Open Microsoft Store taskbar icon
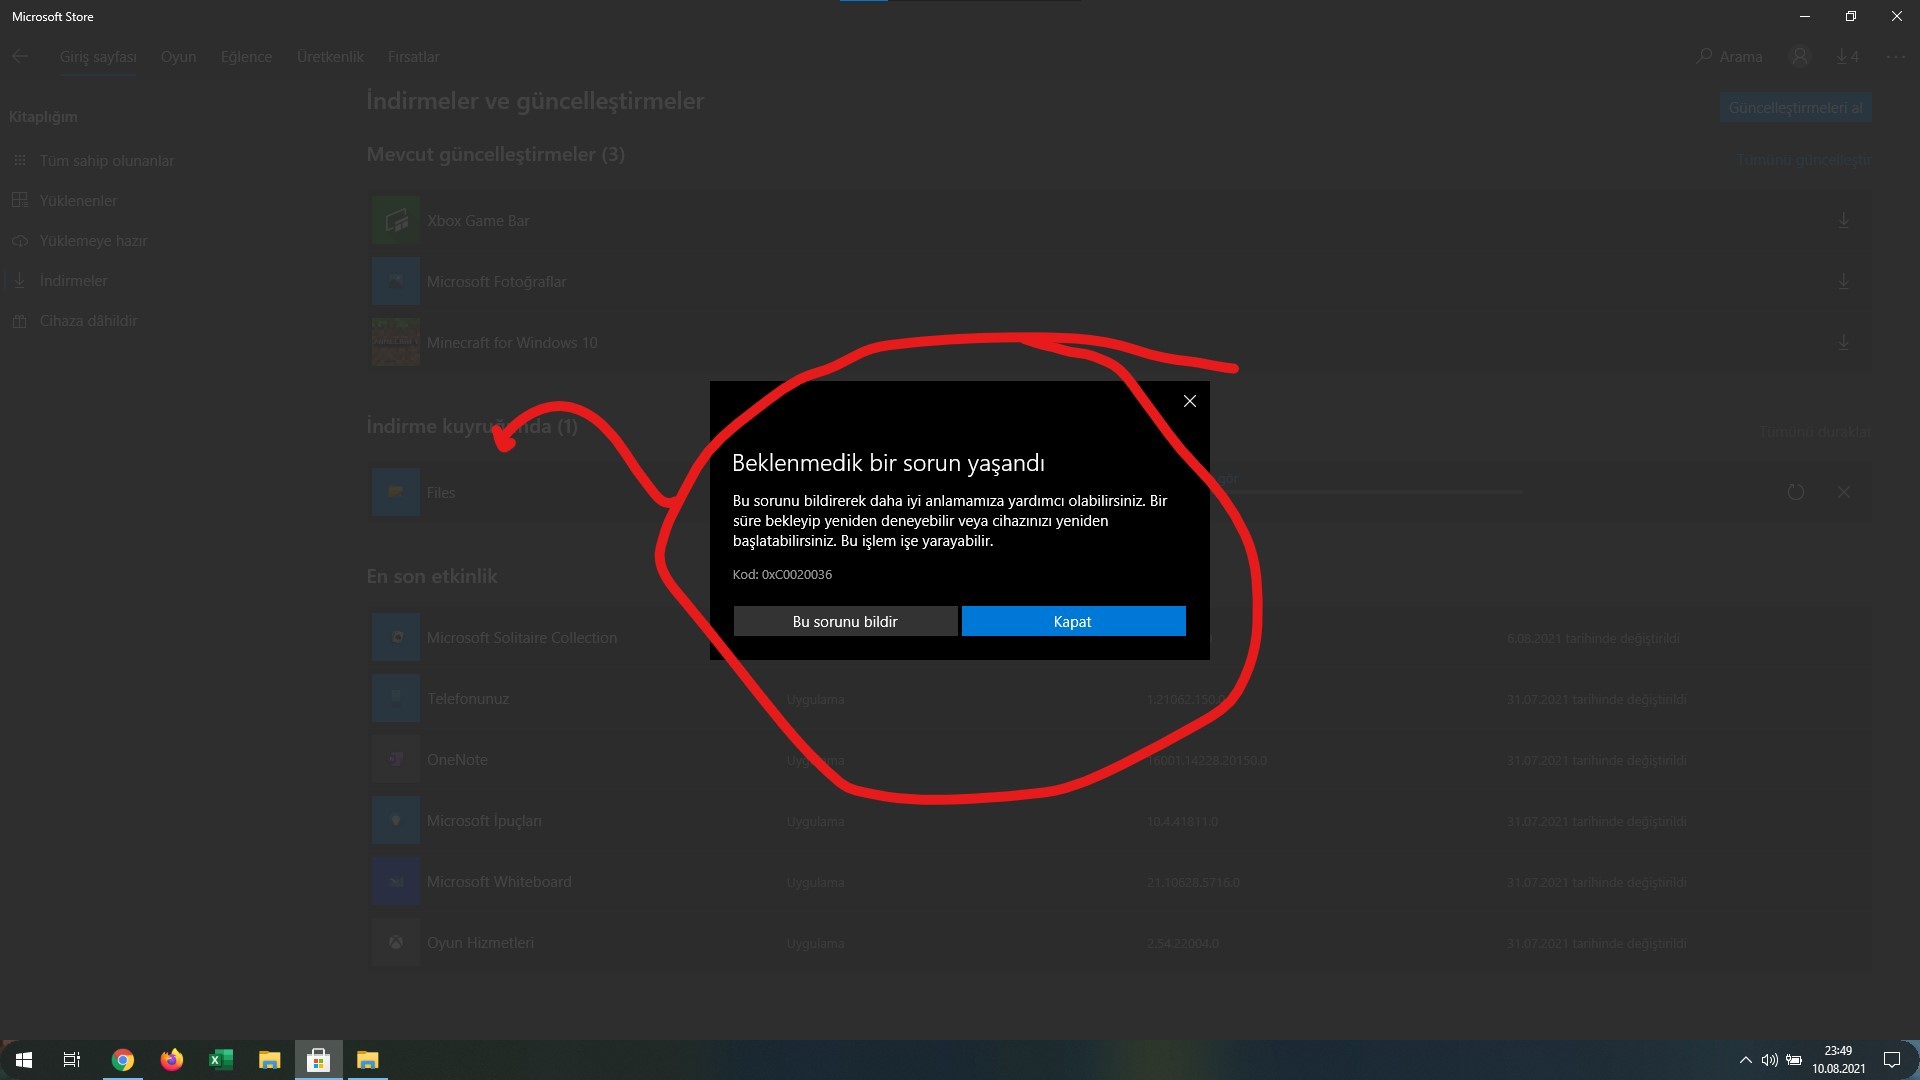 318,1060
